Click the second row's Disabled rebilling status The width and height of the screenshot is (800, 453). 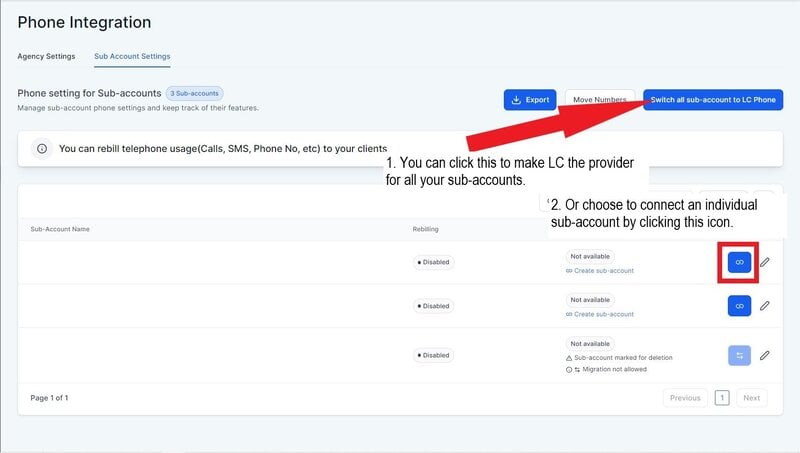point(434,306)
